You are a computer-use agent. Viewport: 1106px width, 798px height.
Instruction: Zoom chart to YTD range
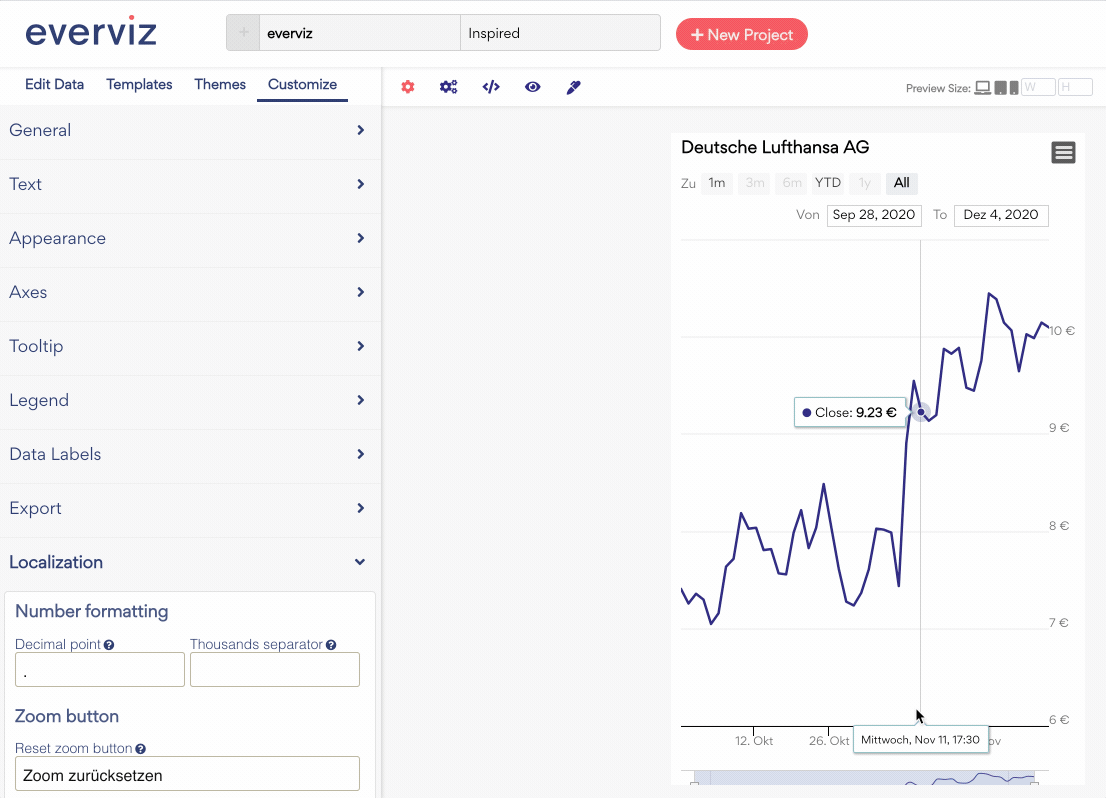pyautogui.click(x=827, y=183)
